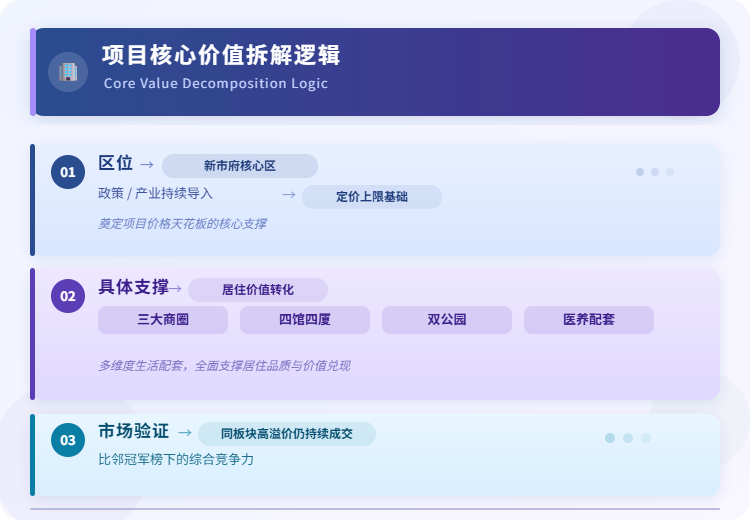Select the 定价上限基础 pill

372,197
